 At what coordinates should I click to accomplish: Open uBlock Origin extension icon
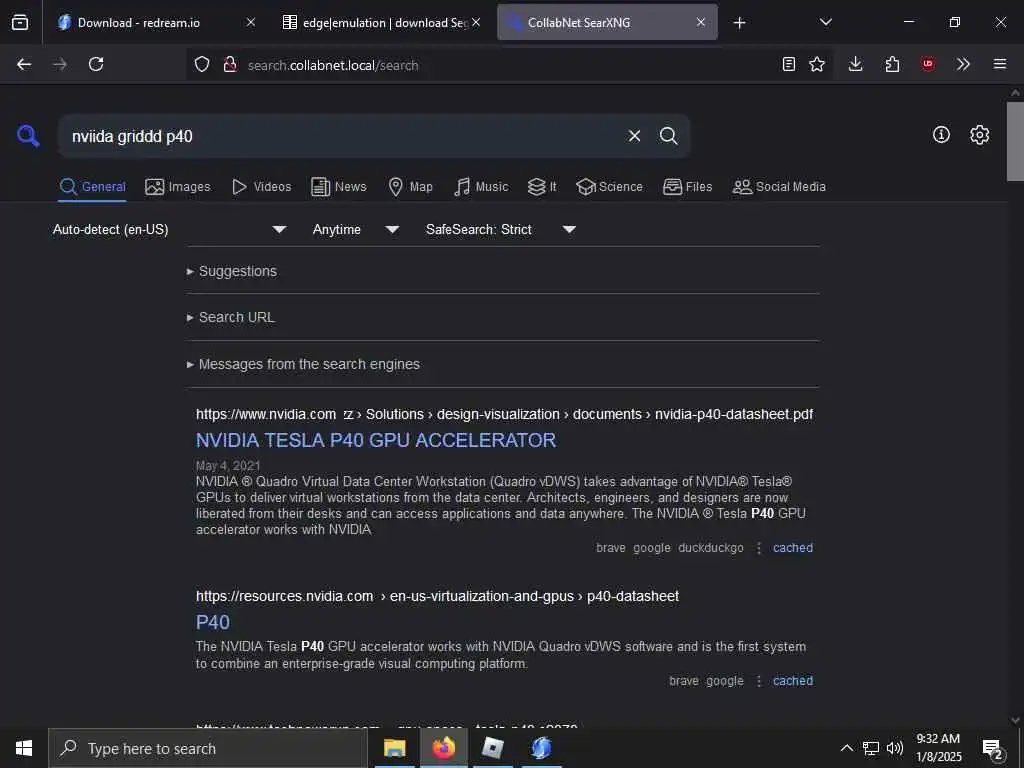point(928,64)
